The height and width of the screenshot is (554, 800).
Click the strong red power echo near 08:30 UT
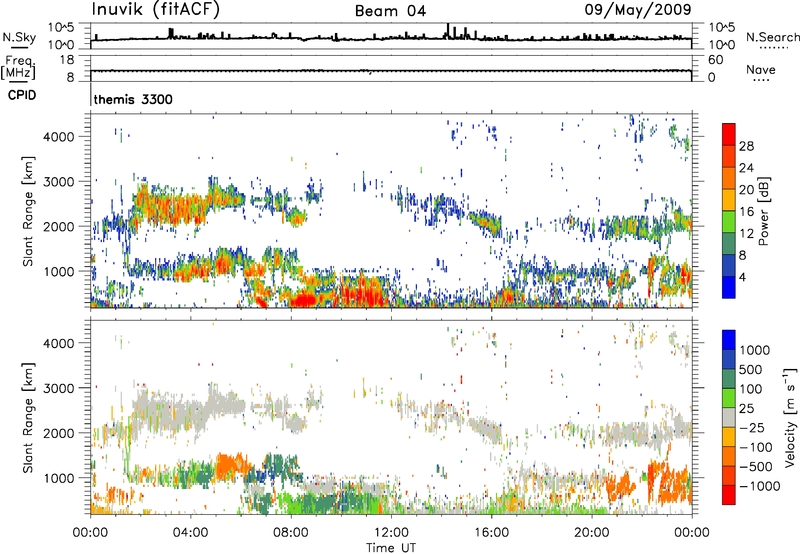[305, 299]
